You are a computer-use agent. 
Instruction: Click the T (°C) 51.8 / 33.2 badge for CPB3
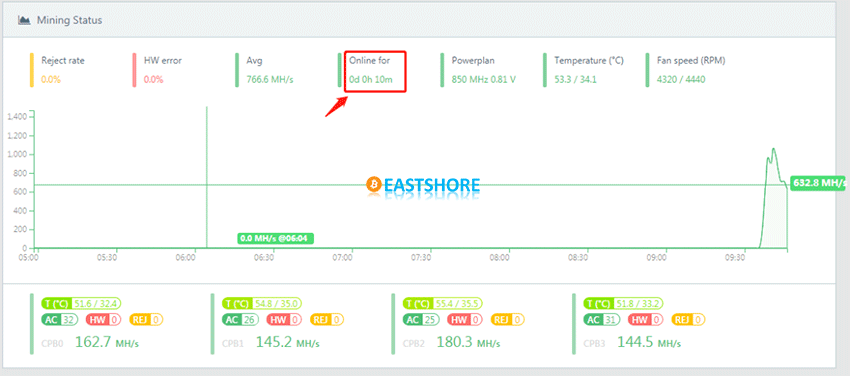(623, 303)
